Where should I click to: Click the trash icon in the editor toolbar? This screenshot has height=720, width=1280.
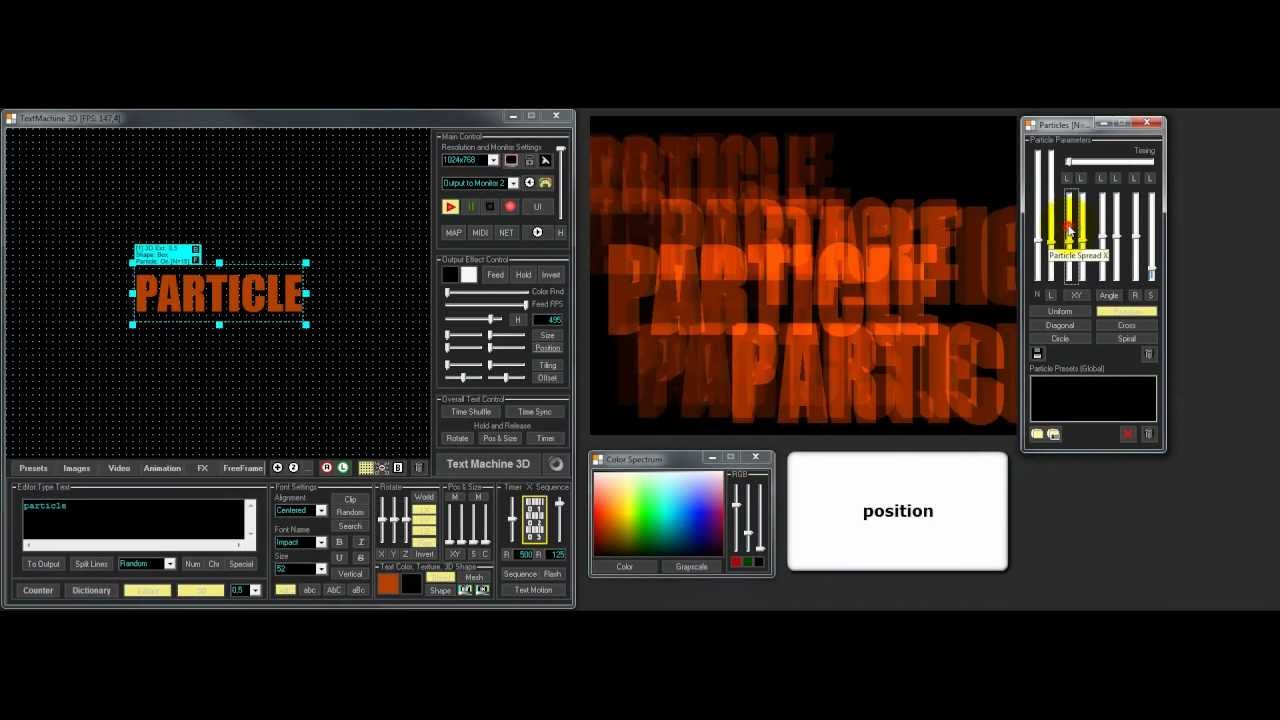[419, 468]
